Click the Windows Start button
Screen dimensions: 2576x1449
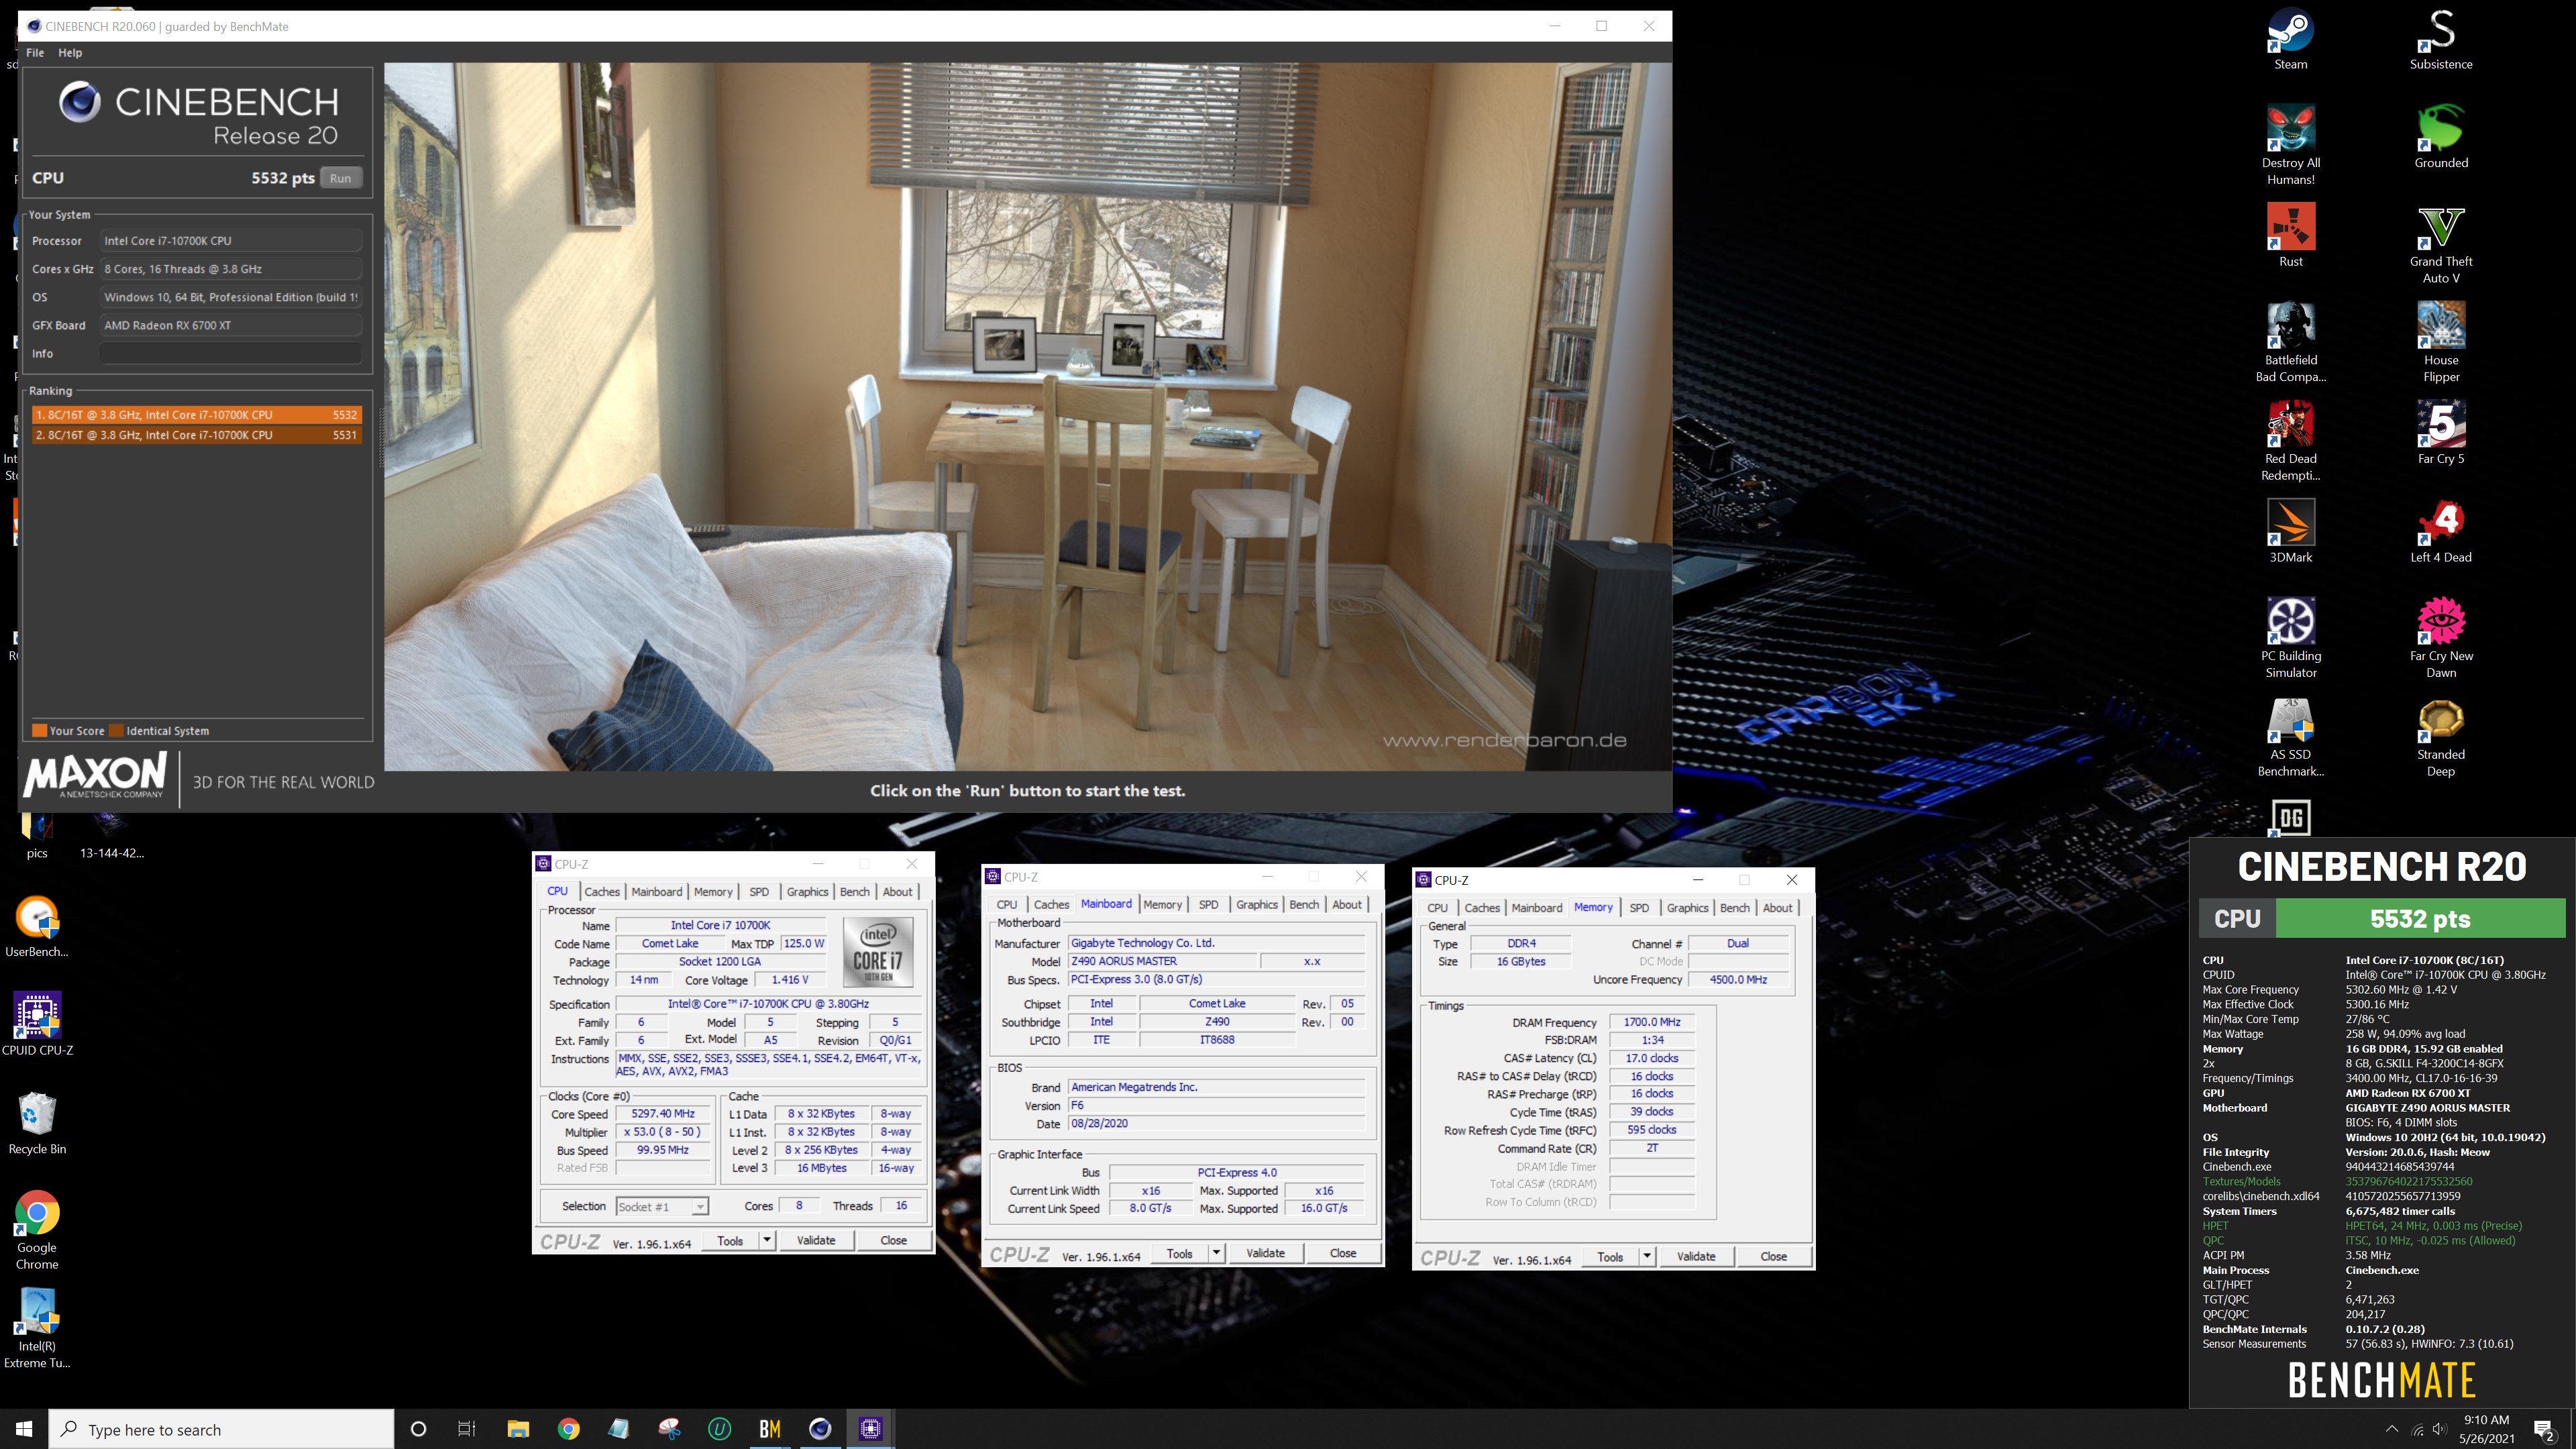click(x=24, y=1429)
